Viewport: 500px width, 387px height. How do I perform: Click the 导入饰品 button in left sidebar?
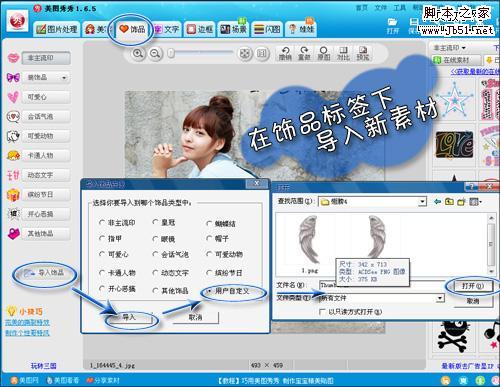pos(44,273)
